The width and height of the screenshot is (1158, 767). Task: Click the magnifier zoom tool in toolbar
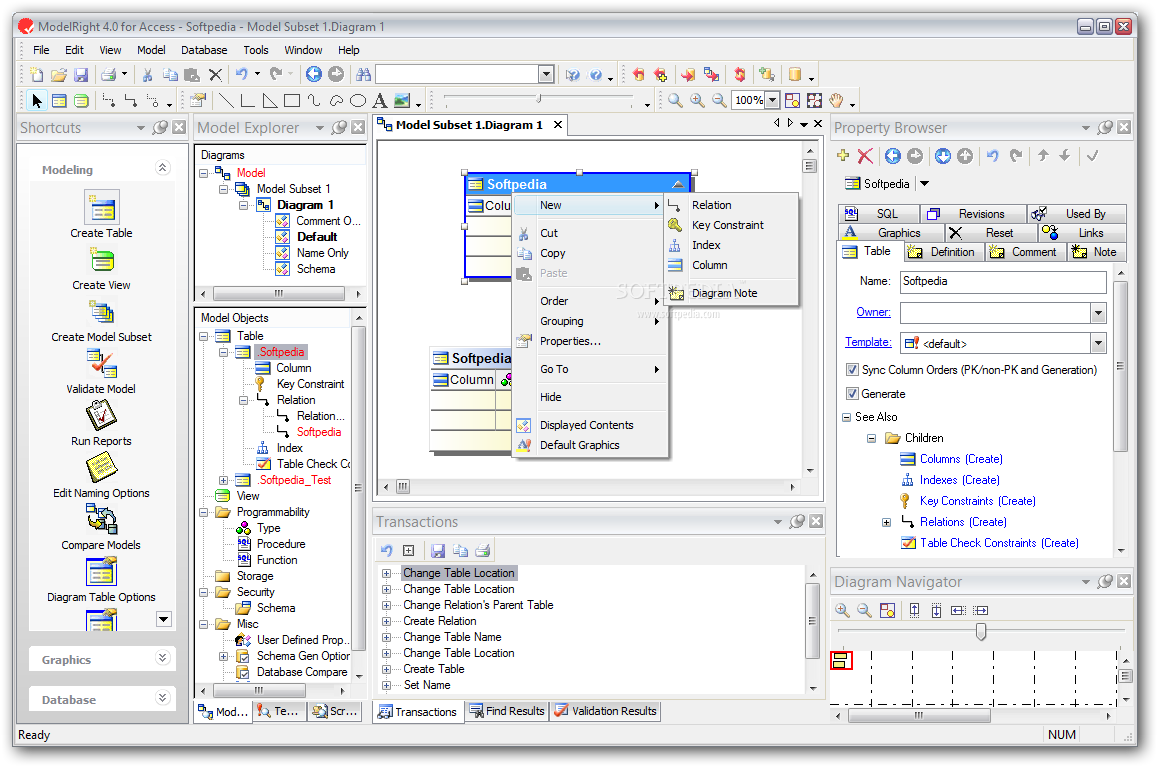click(x=675, y=100)
